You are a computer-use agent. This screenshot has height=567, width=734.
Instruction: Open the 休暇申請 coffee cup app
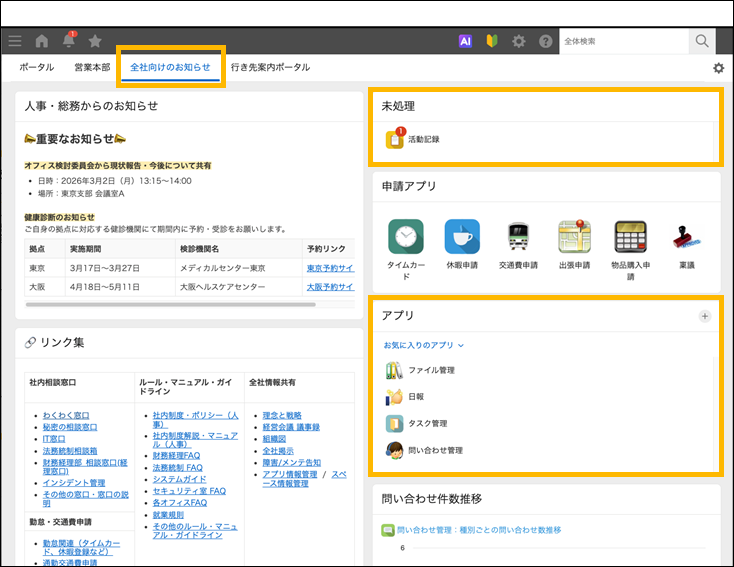coord(461,237)
